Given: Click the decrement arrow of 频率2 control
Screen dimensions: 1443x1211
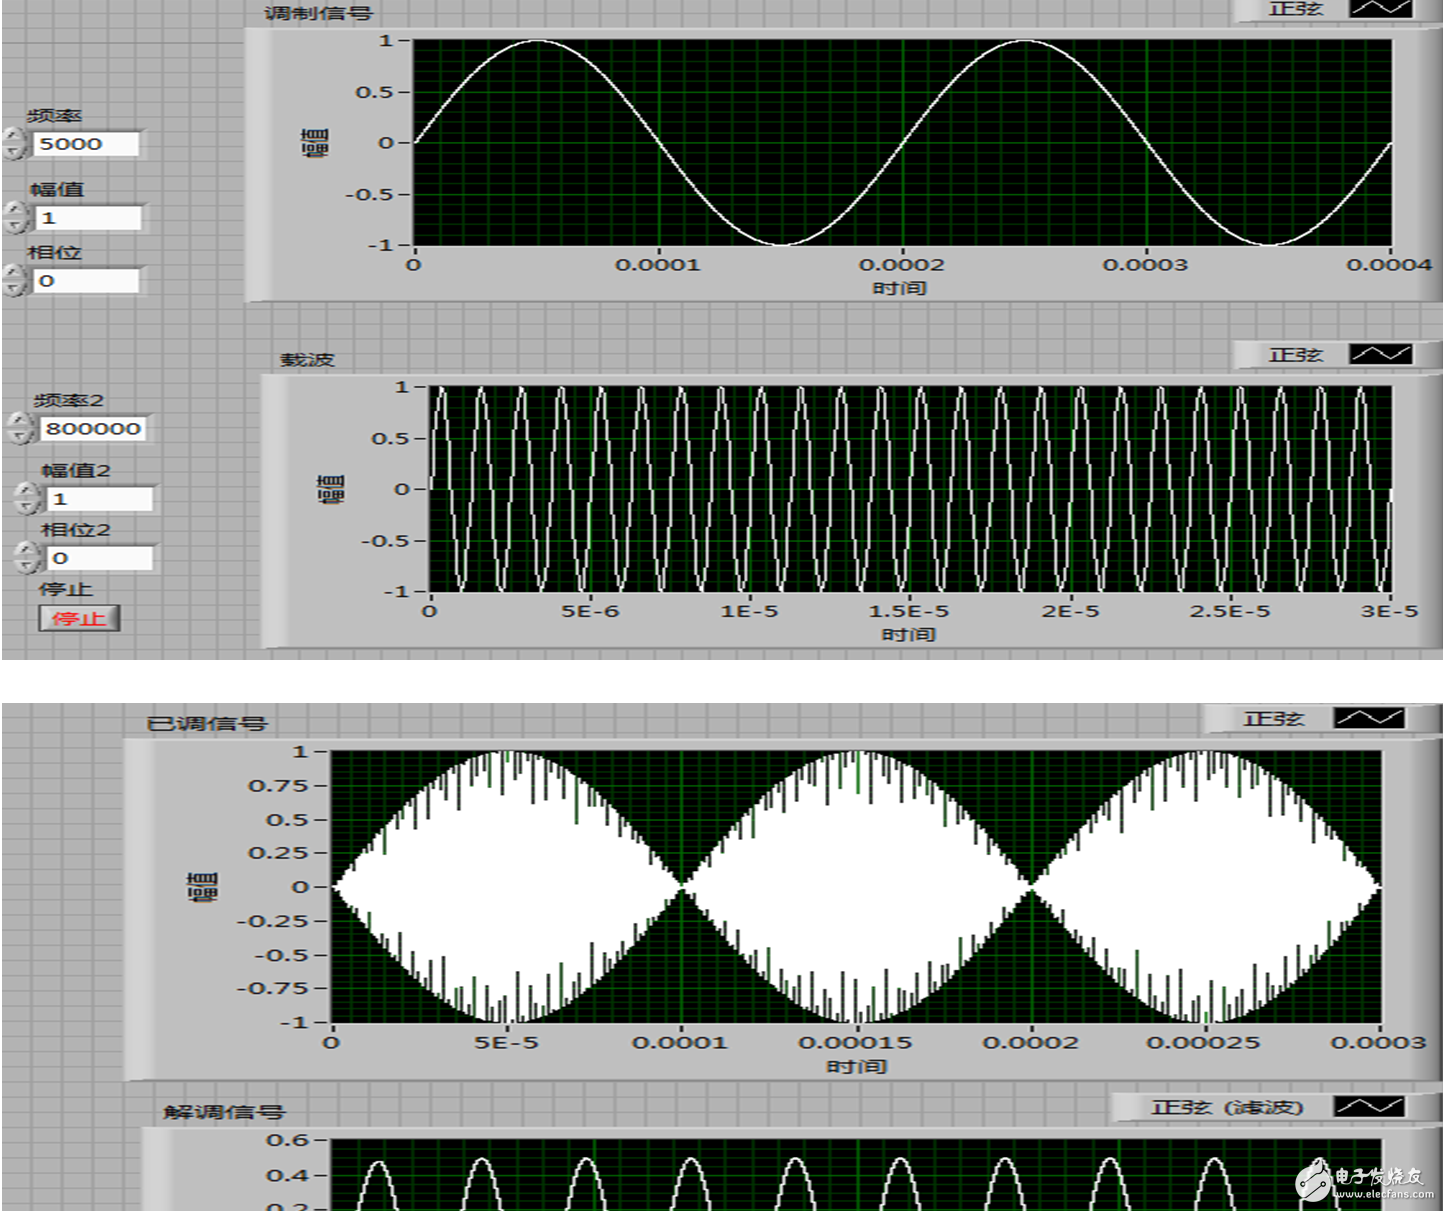Looking at the screenshot, I should pyautogui.click(x=22, y=436).
